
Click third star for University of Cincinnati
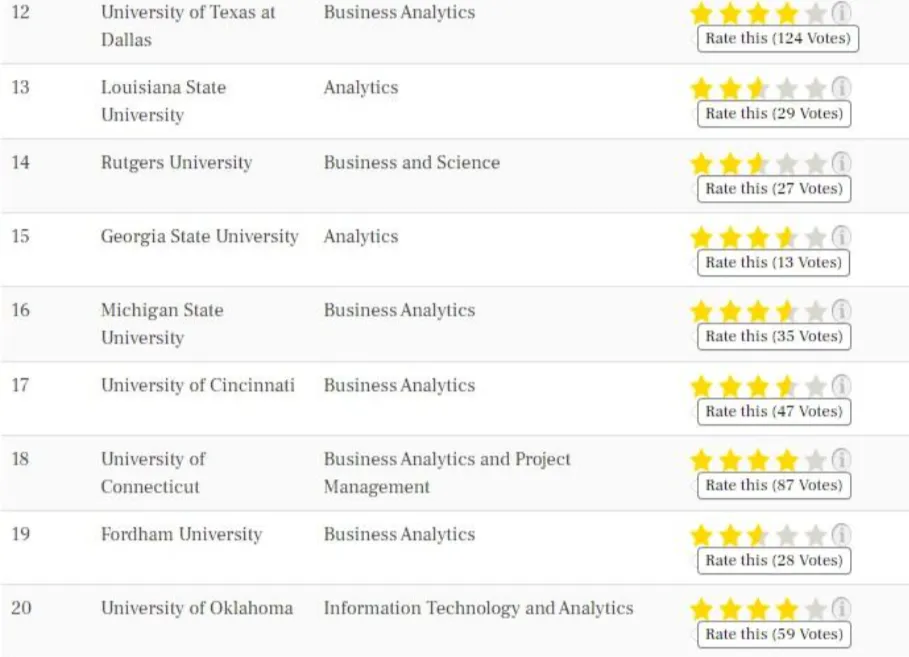[x=759, y=386]
